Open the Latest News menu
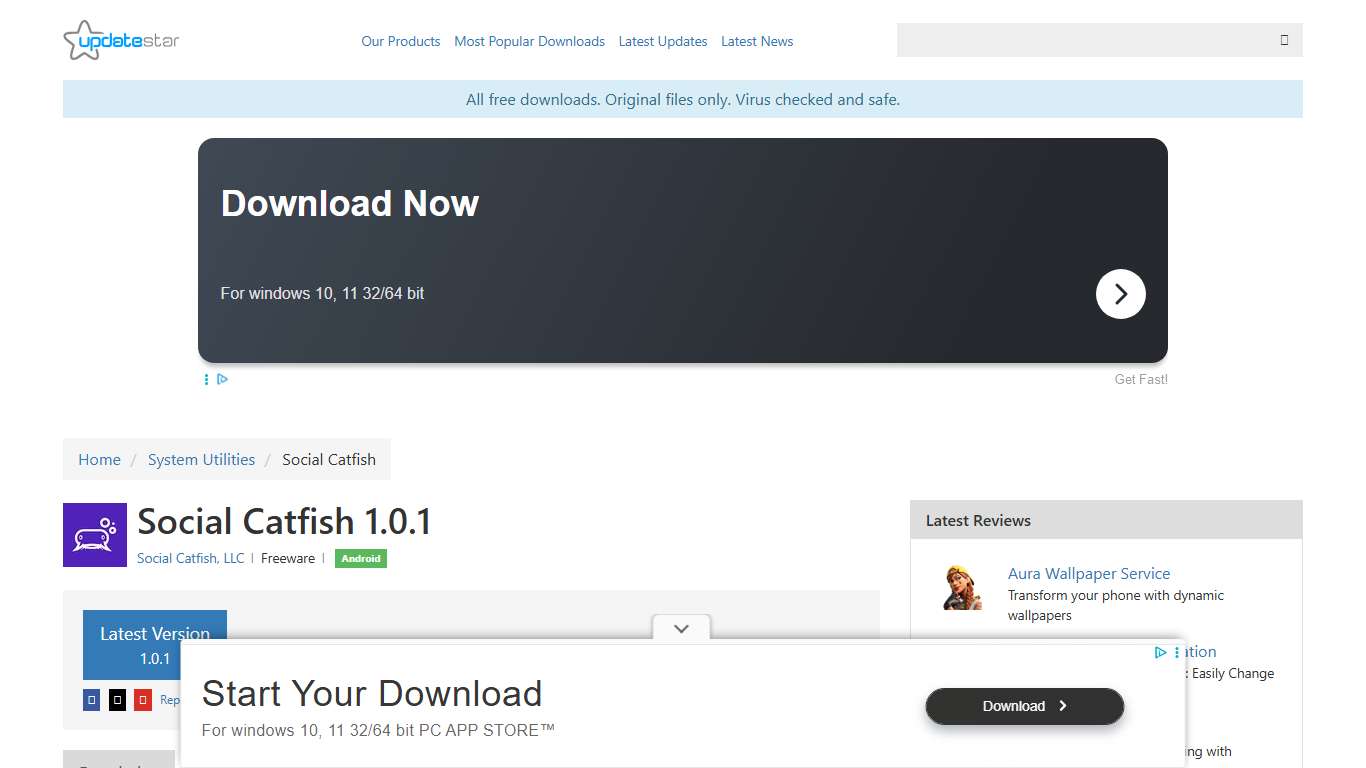1366x768 pixels. pos(757,41)
